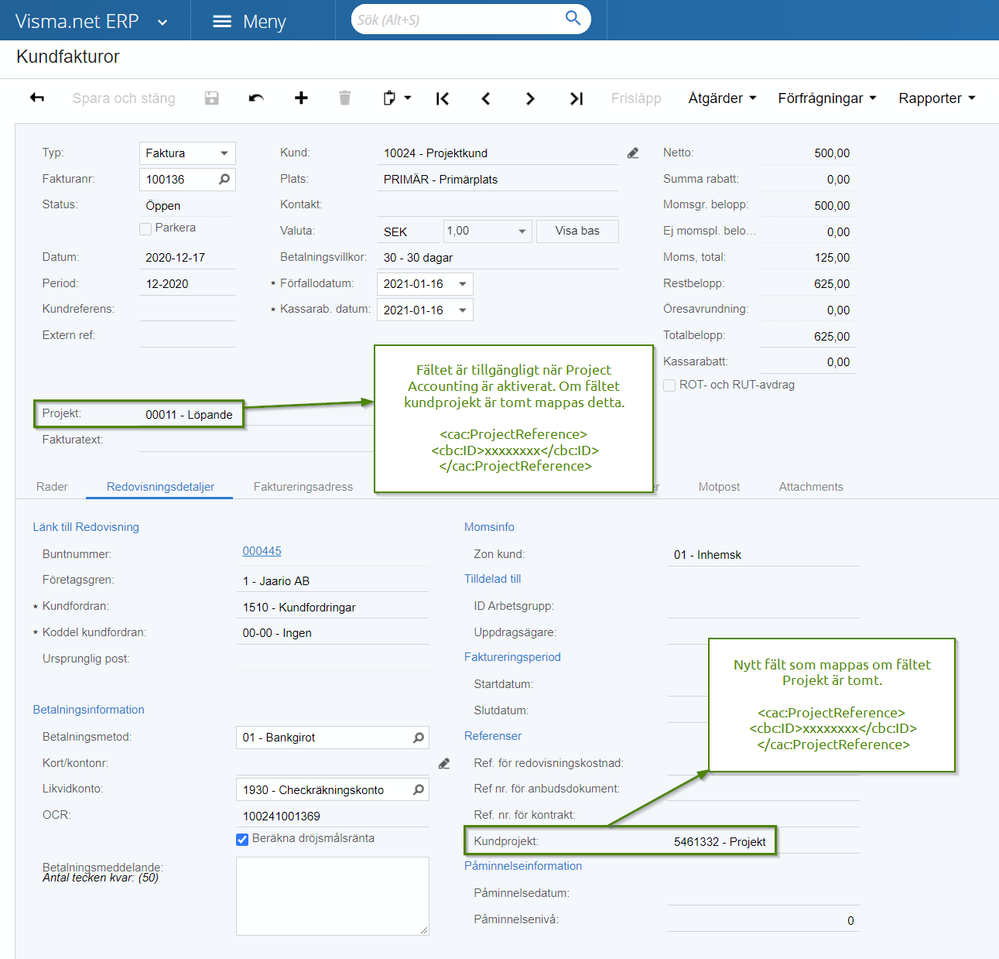
Task: Click the back arrow toolbar icon
Action: pos(37,97)
